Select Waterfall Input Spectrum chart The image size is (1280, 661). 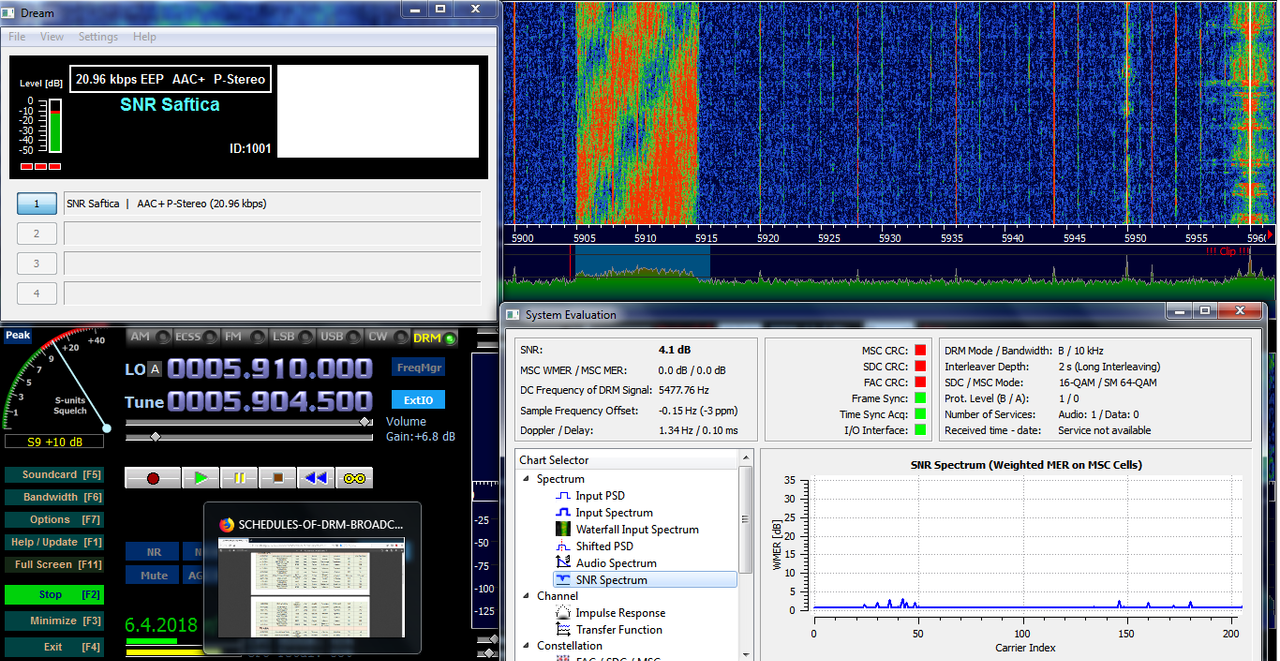(637, 529)
